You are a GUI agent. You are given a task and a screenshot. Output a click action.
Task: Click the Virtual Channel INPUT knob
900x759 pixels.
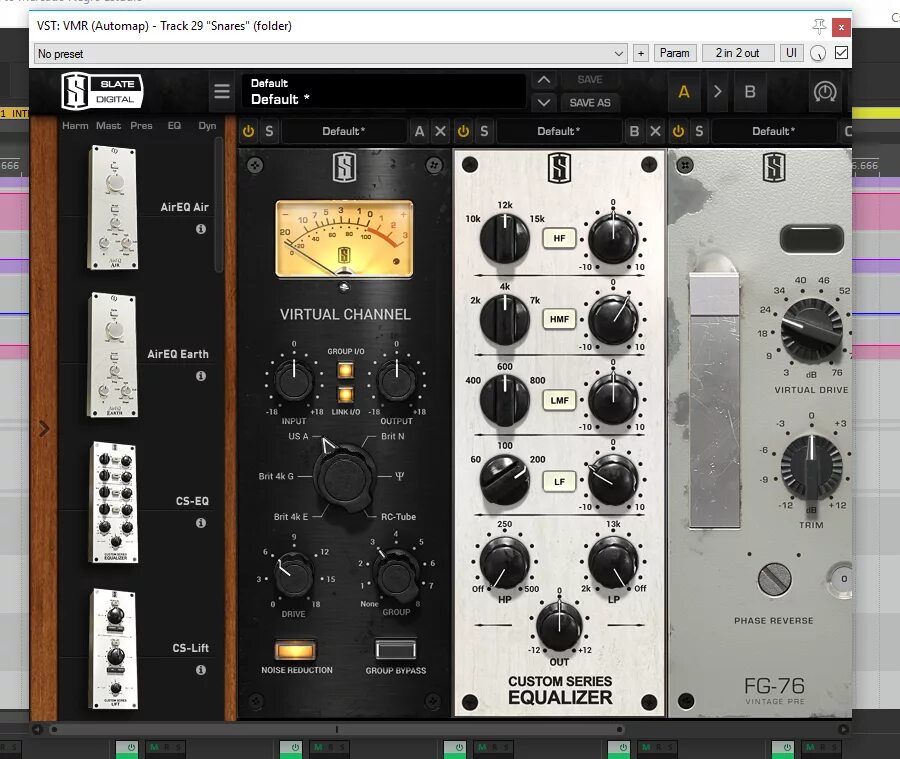pyautogui.click(x=294, y=380)
